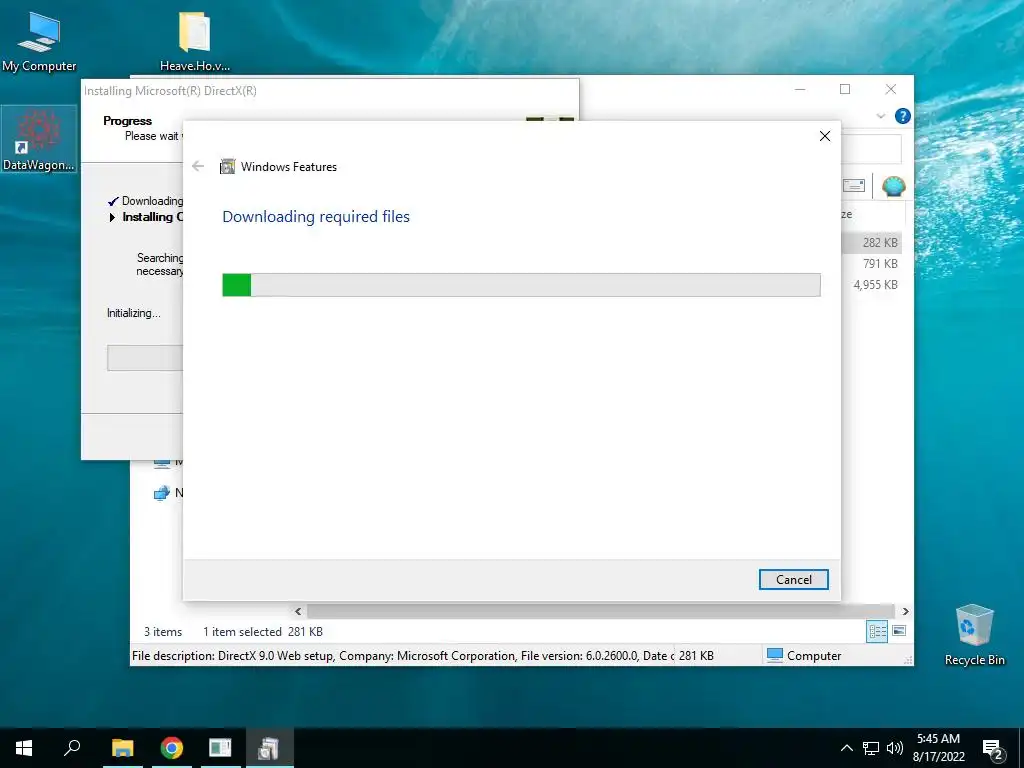Open taskbar search magnifier
The width and height of the screenshot is (1024, 768).
pos(72,748)
